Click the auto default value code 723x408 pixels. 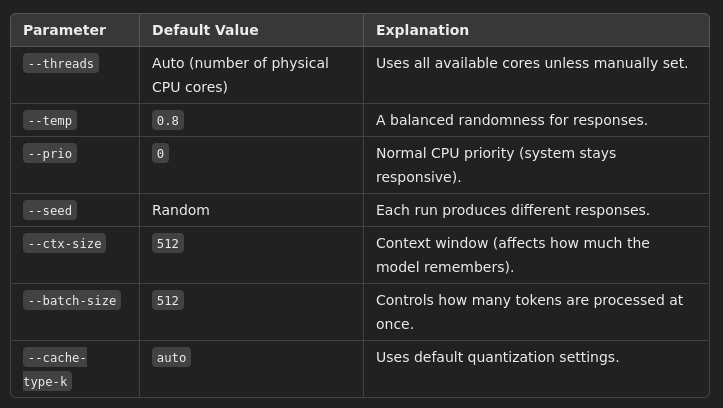click(171, 357)
